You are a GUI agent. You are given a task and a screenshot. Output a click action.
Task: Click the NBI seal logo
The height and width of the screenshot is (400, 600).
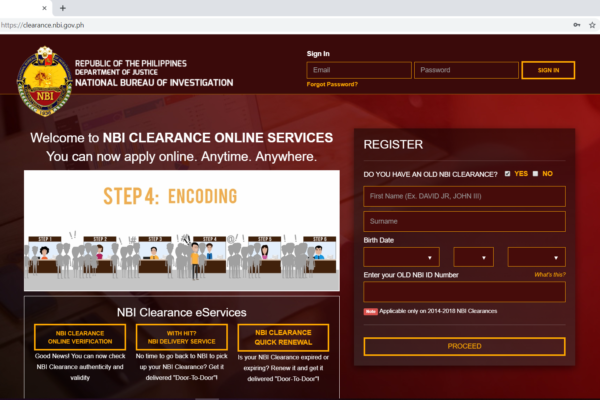[45, 81]
